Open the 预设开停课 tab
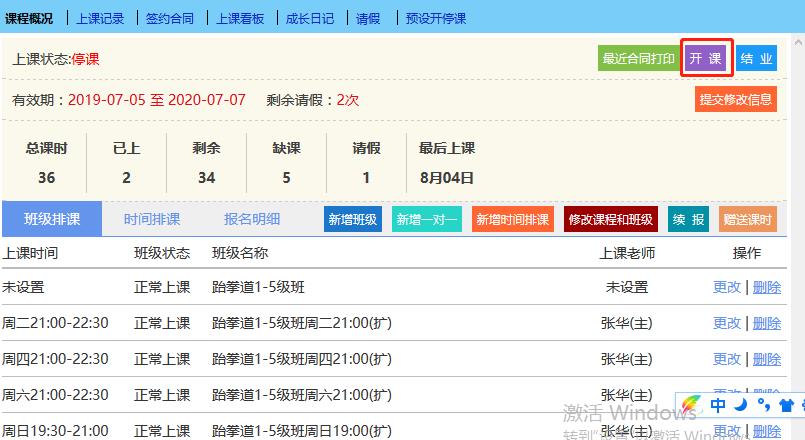 [436, 18]
